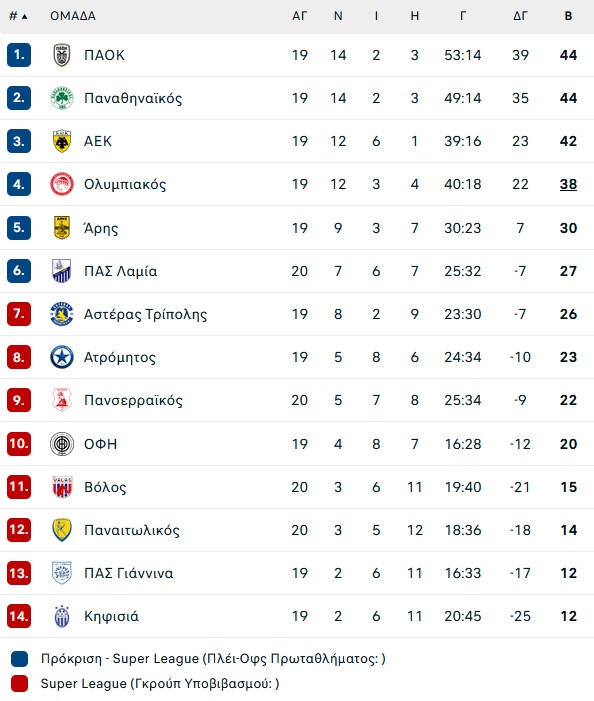594x701 pixels.
Task: Click the Άρης yellow team crest
Action: point(62,228)
